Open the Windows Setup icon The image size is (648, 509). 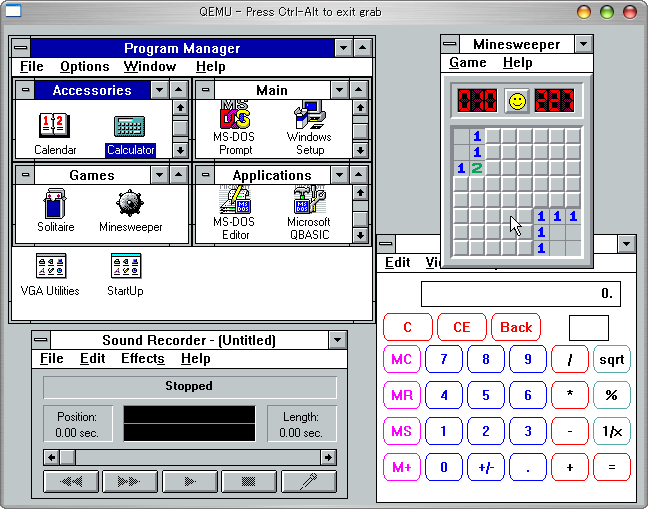(309, 128)
